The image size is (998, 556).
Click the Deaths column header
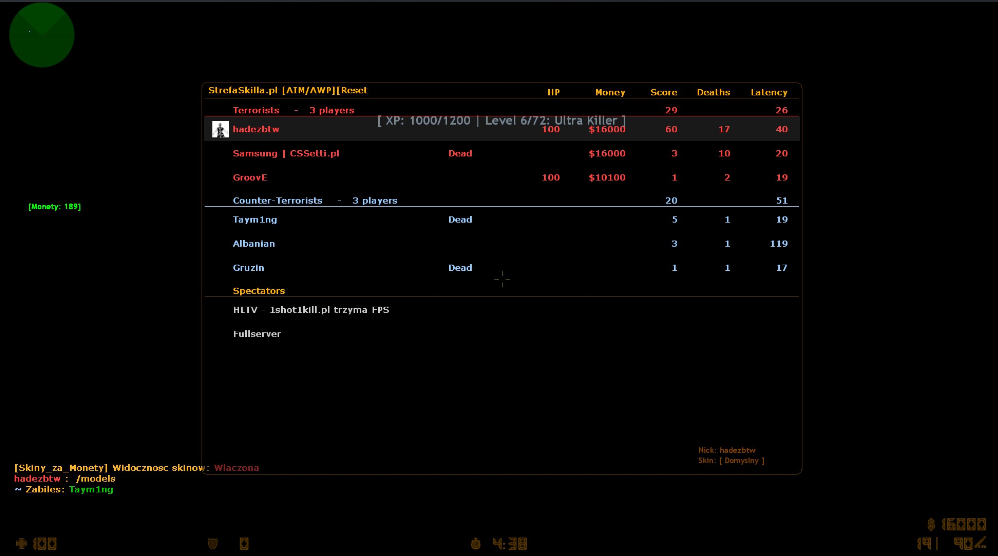click(x=713, y=92)
